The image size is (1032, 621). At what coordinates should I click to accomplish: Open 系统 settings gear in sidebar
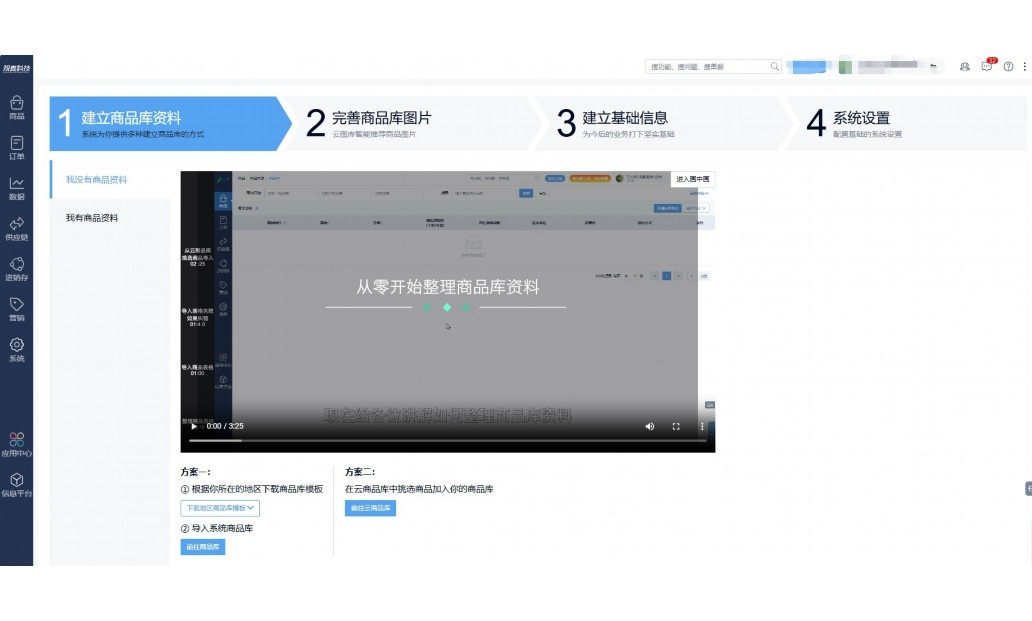coord(16,349)
